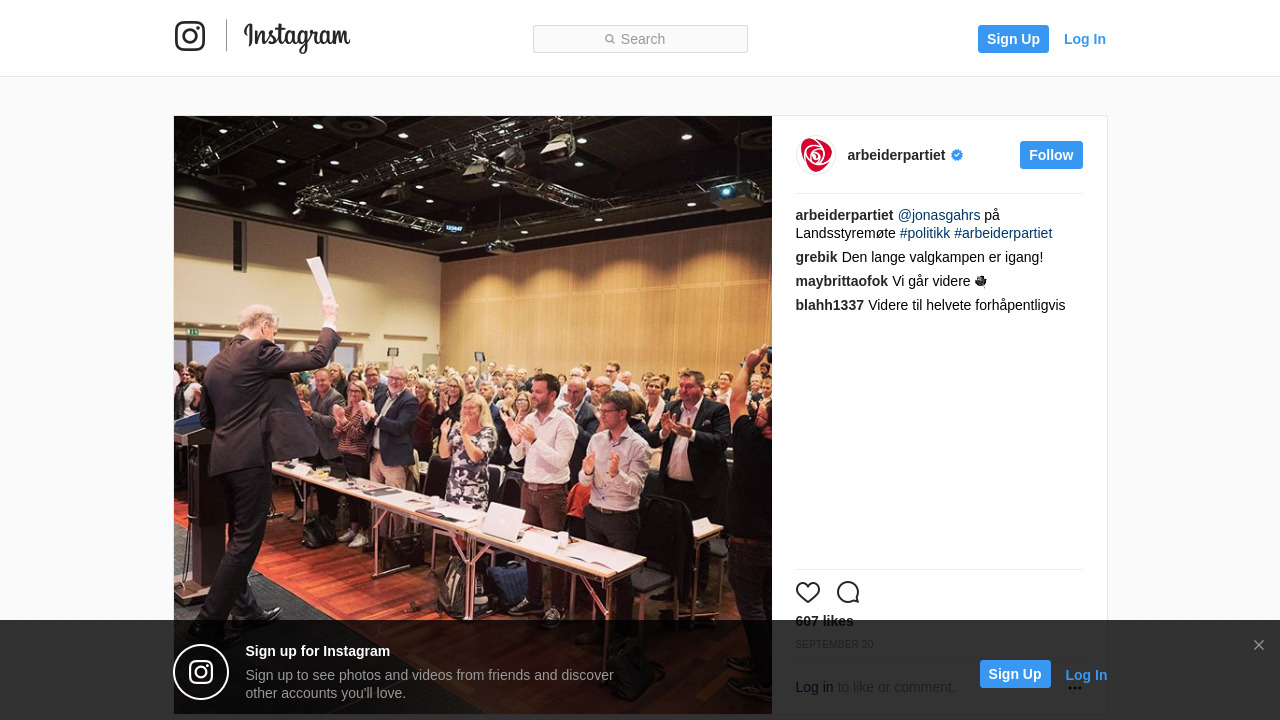The width and height of the screenshot is (1280, 720).
Task: Click Sign Up in the top header
Action: point(1013,39)
